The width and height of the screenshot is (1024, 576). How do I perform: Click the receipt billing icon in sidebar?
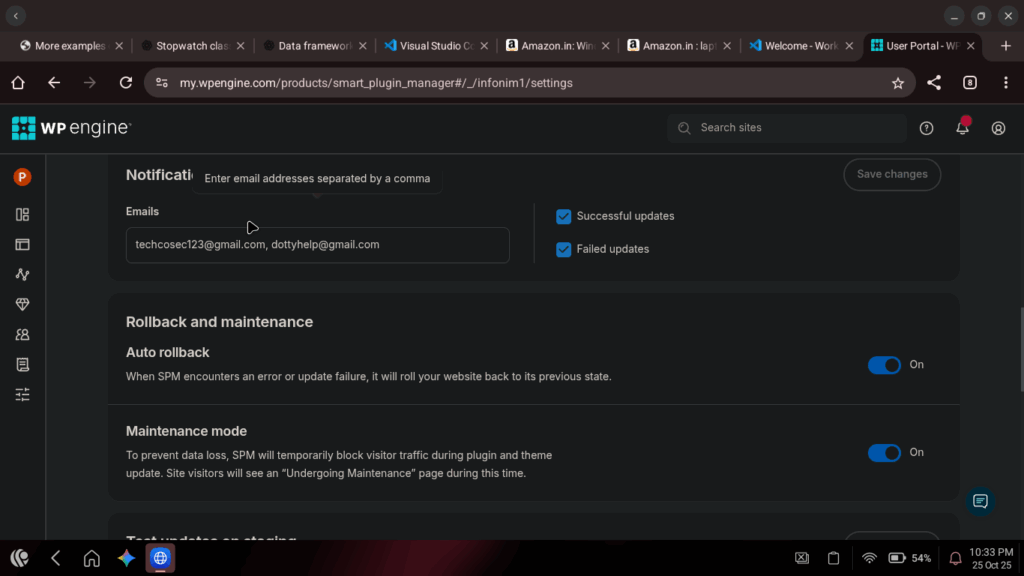pyautogui.click(x=22, y=365)
